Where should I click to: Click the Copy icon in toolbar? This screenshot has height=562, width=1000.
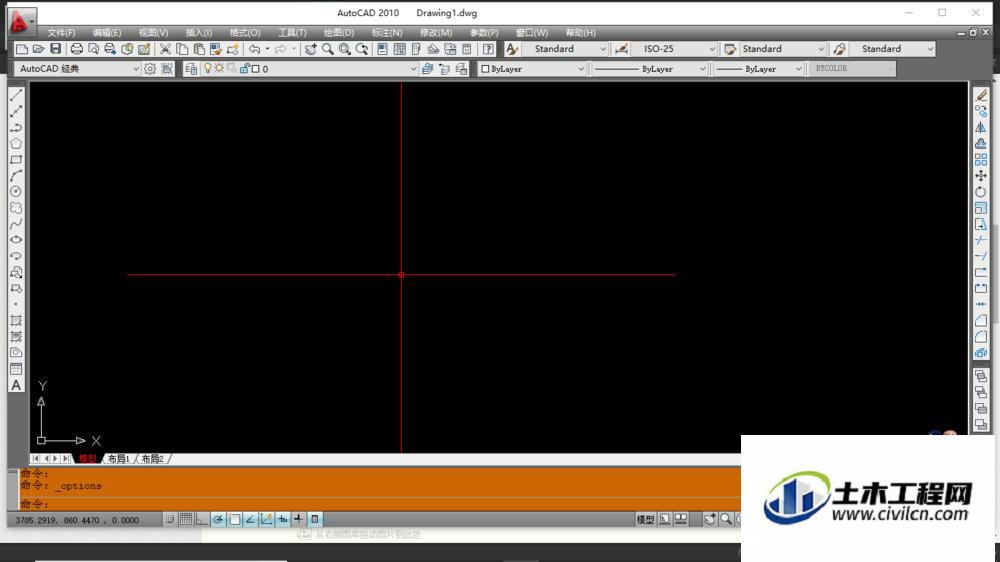click(182, 49)
